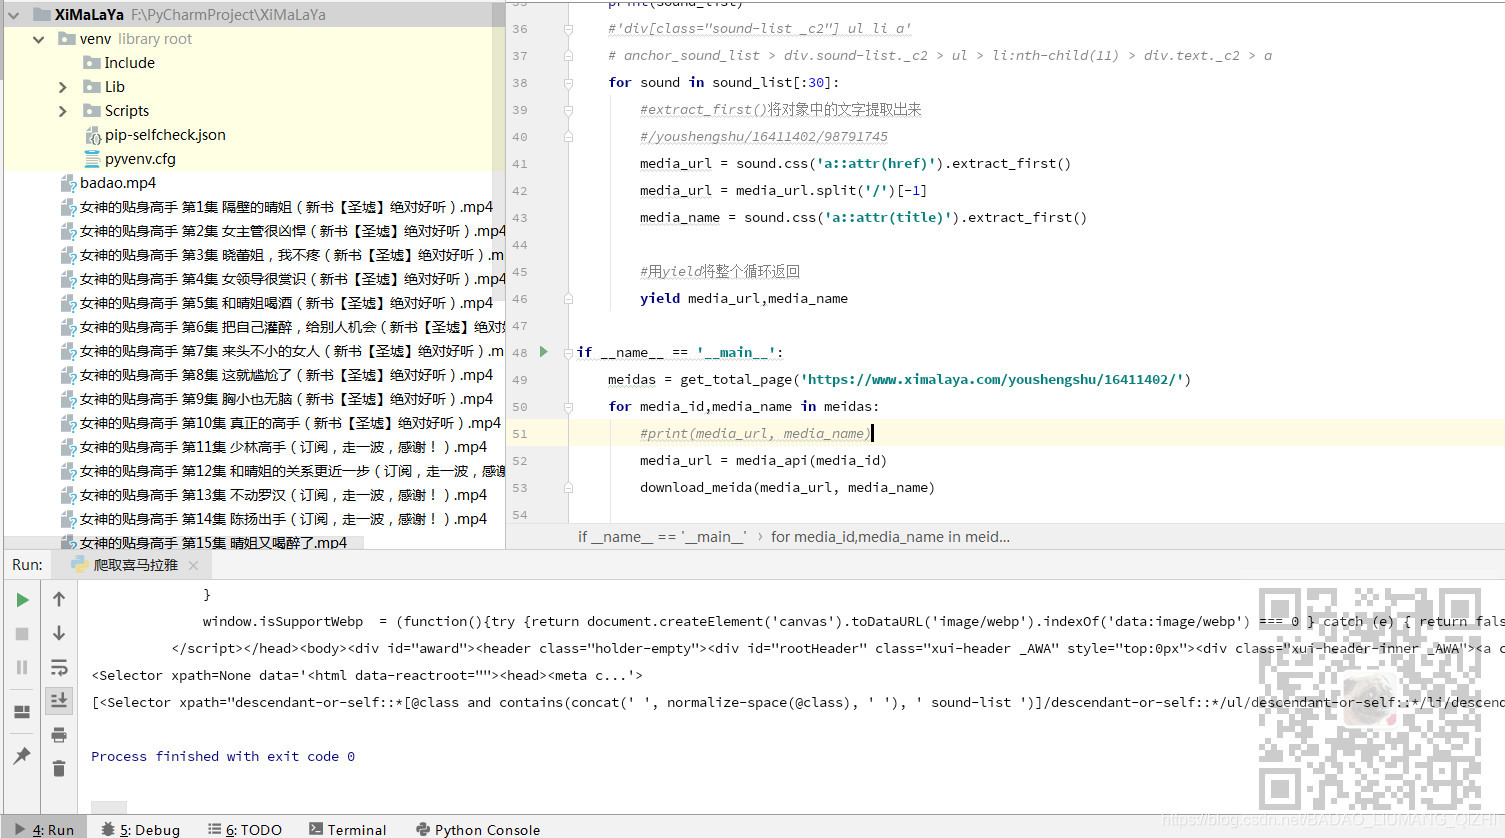
Task: Open the 6: TODO tool window tab
Action: 245,829
